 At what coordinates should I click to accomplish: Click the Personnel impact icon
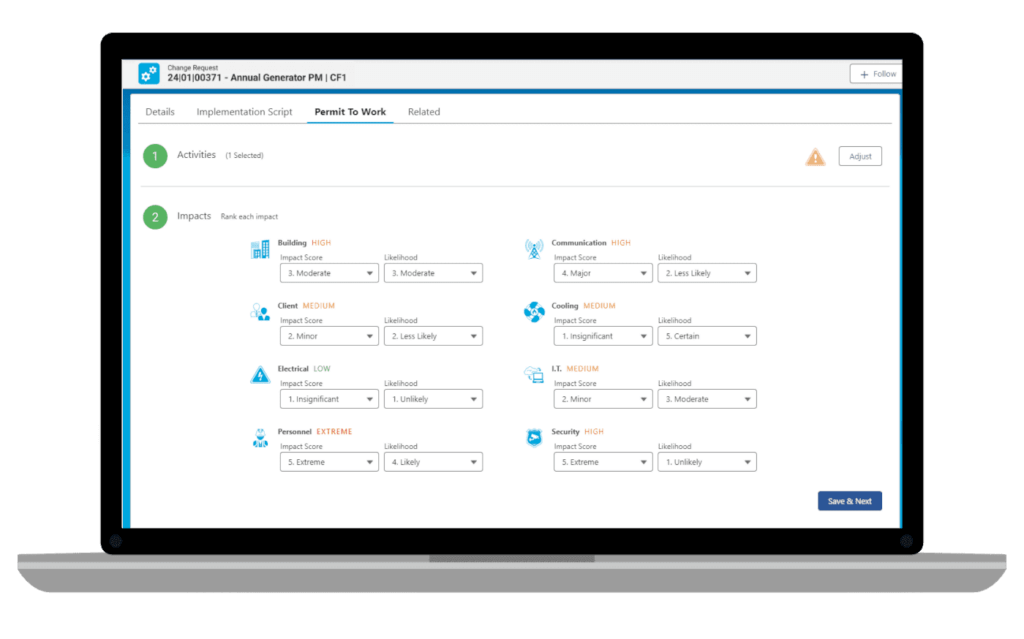(260, 438)
